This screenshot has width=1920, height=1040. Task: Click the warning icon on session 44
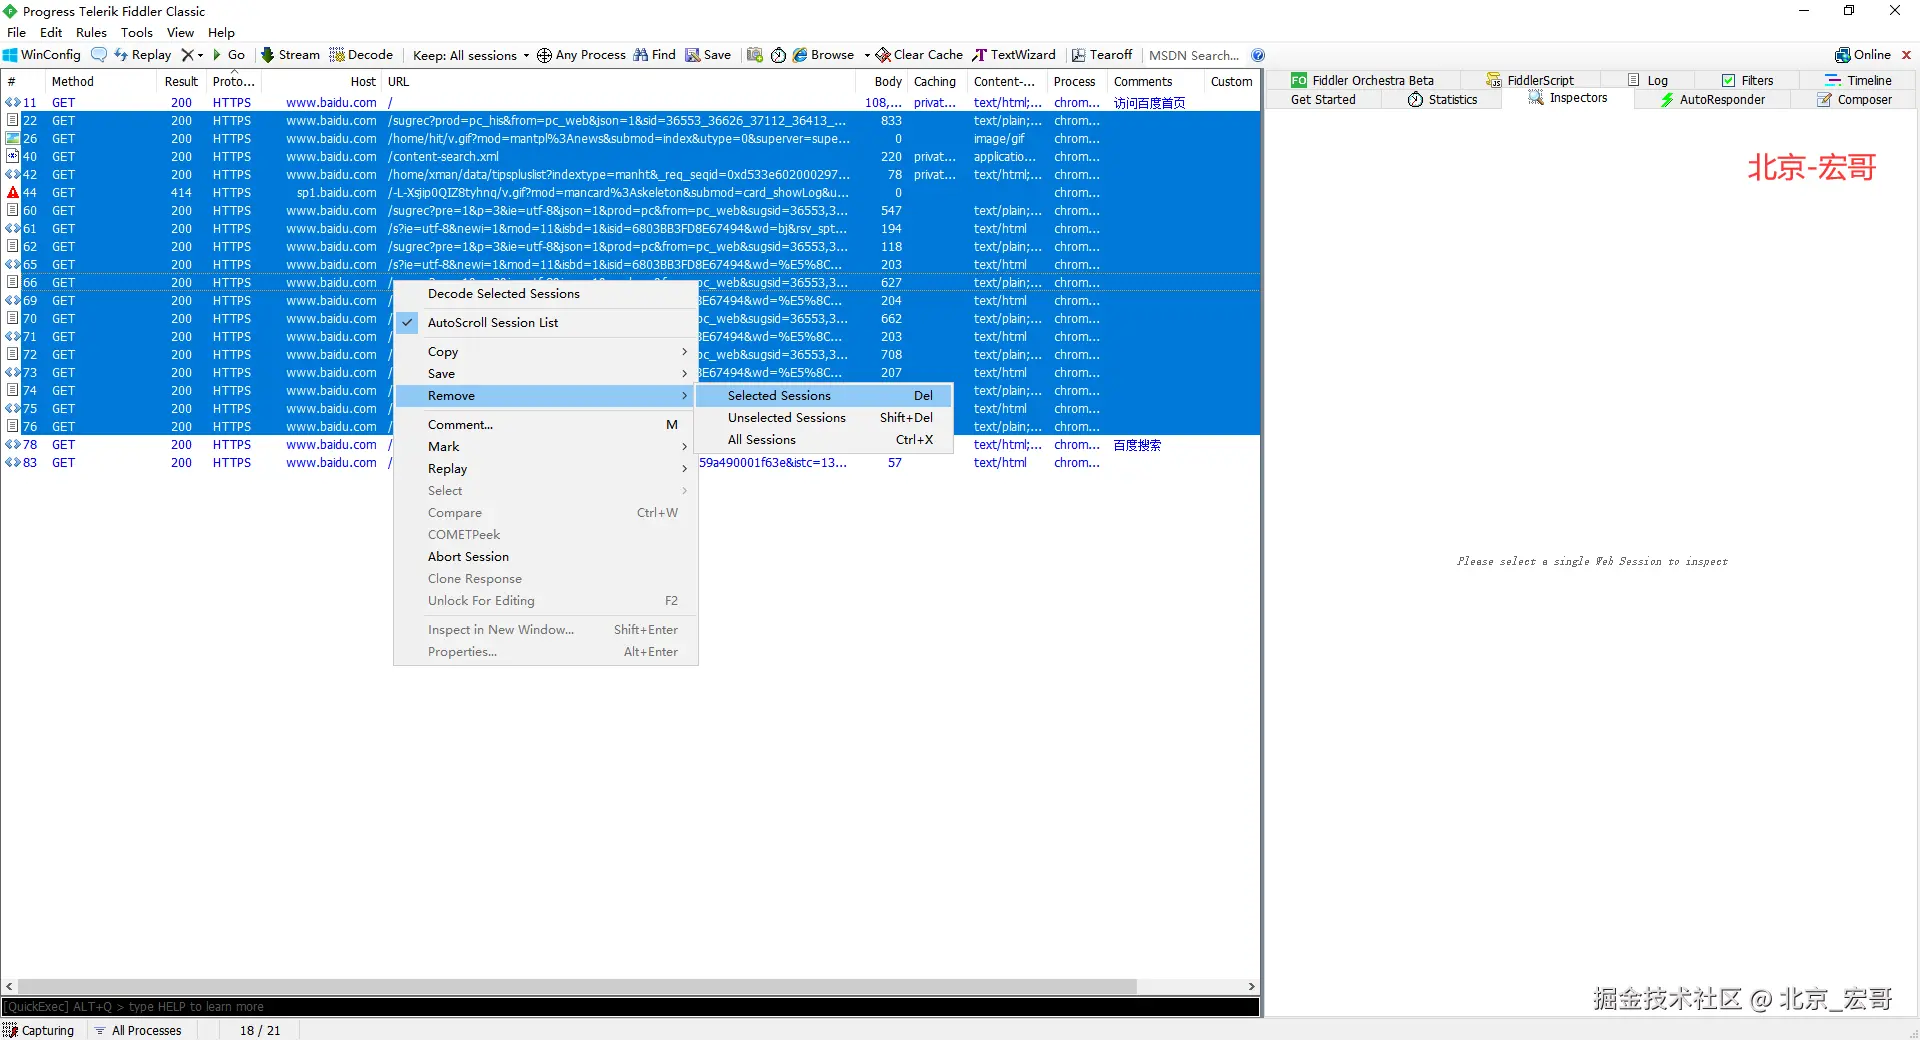(13, 192)
